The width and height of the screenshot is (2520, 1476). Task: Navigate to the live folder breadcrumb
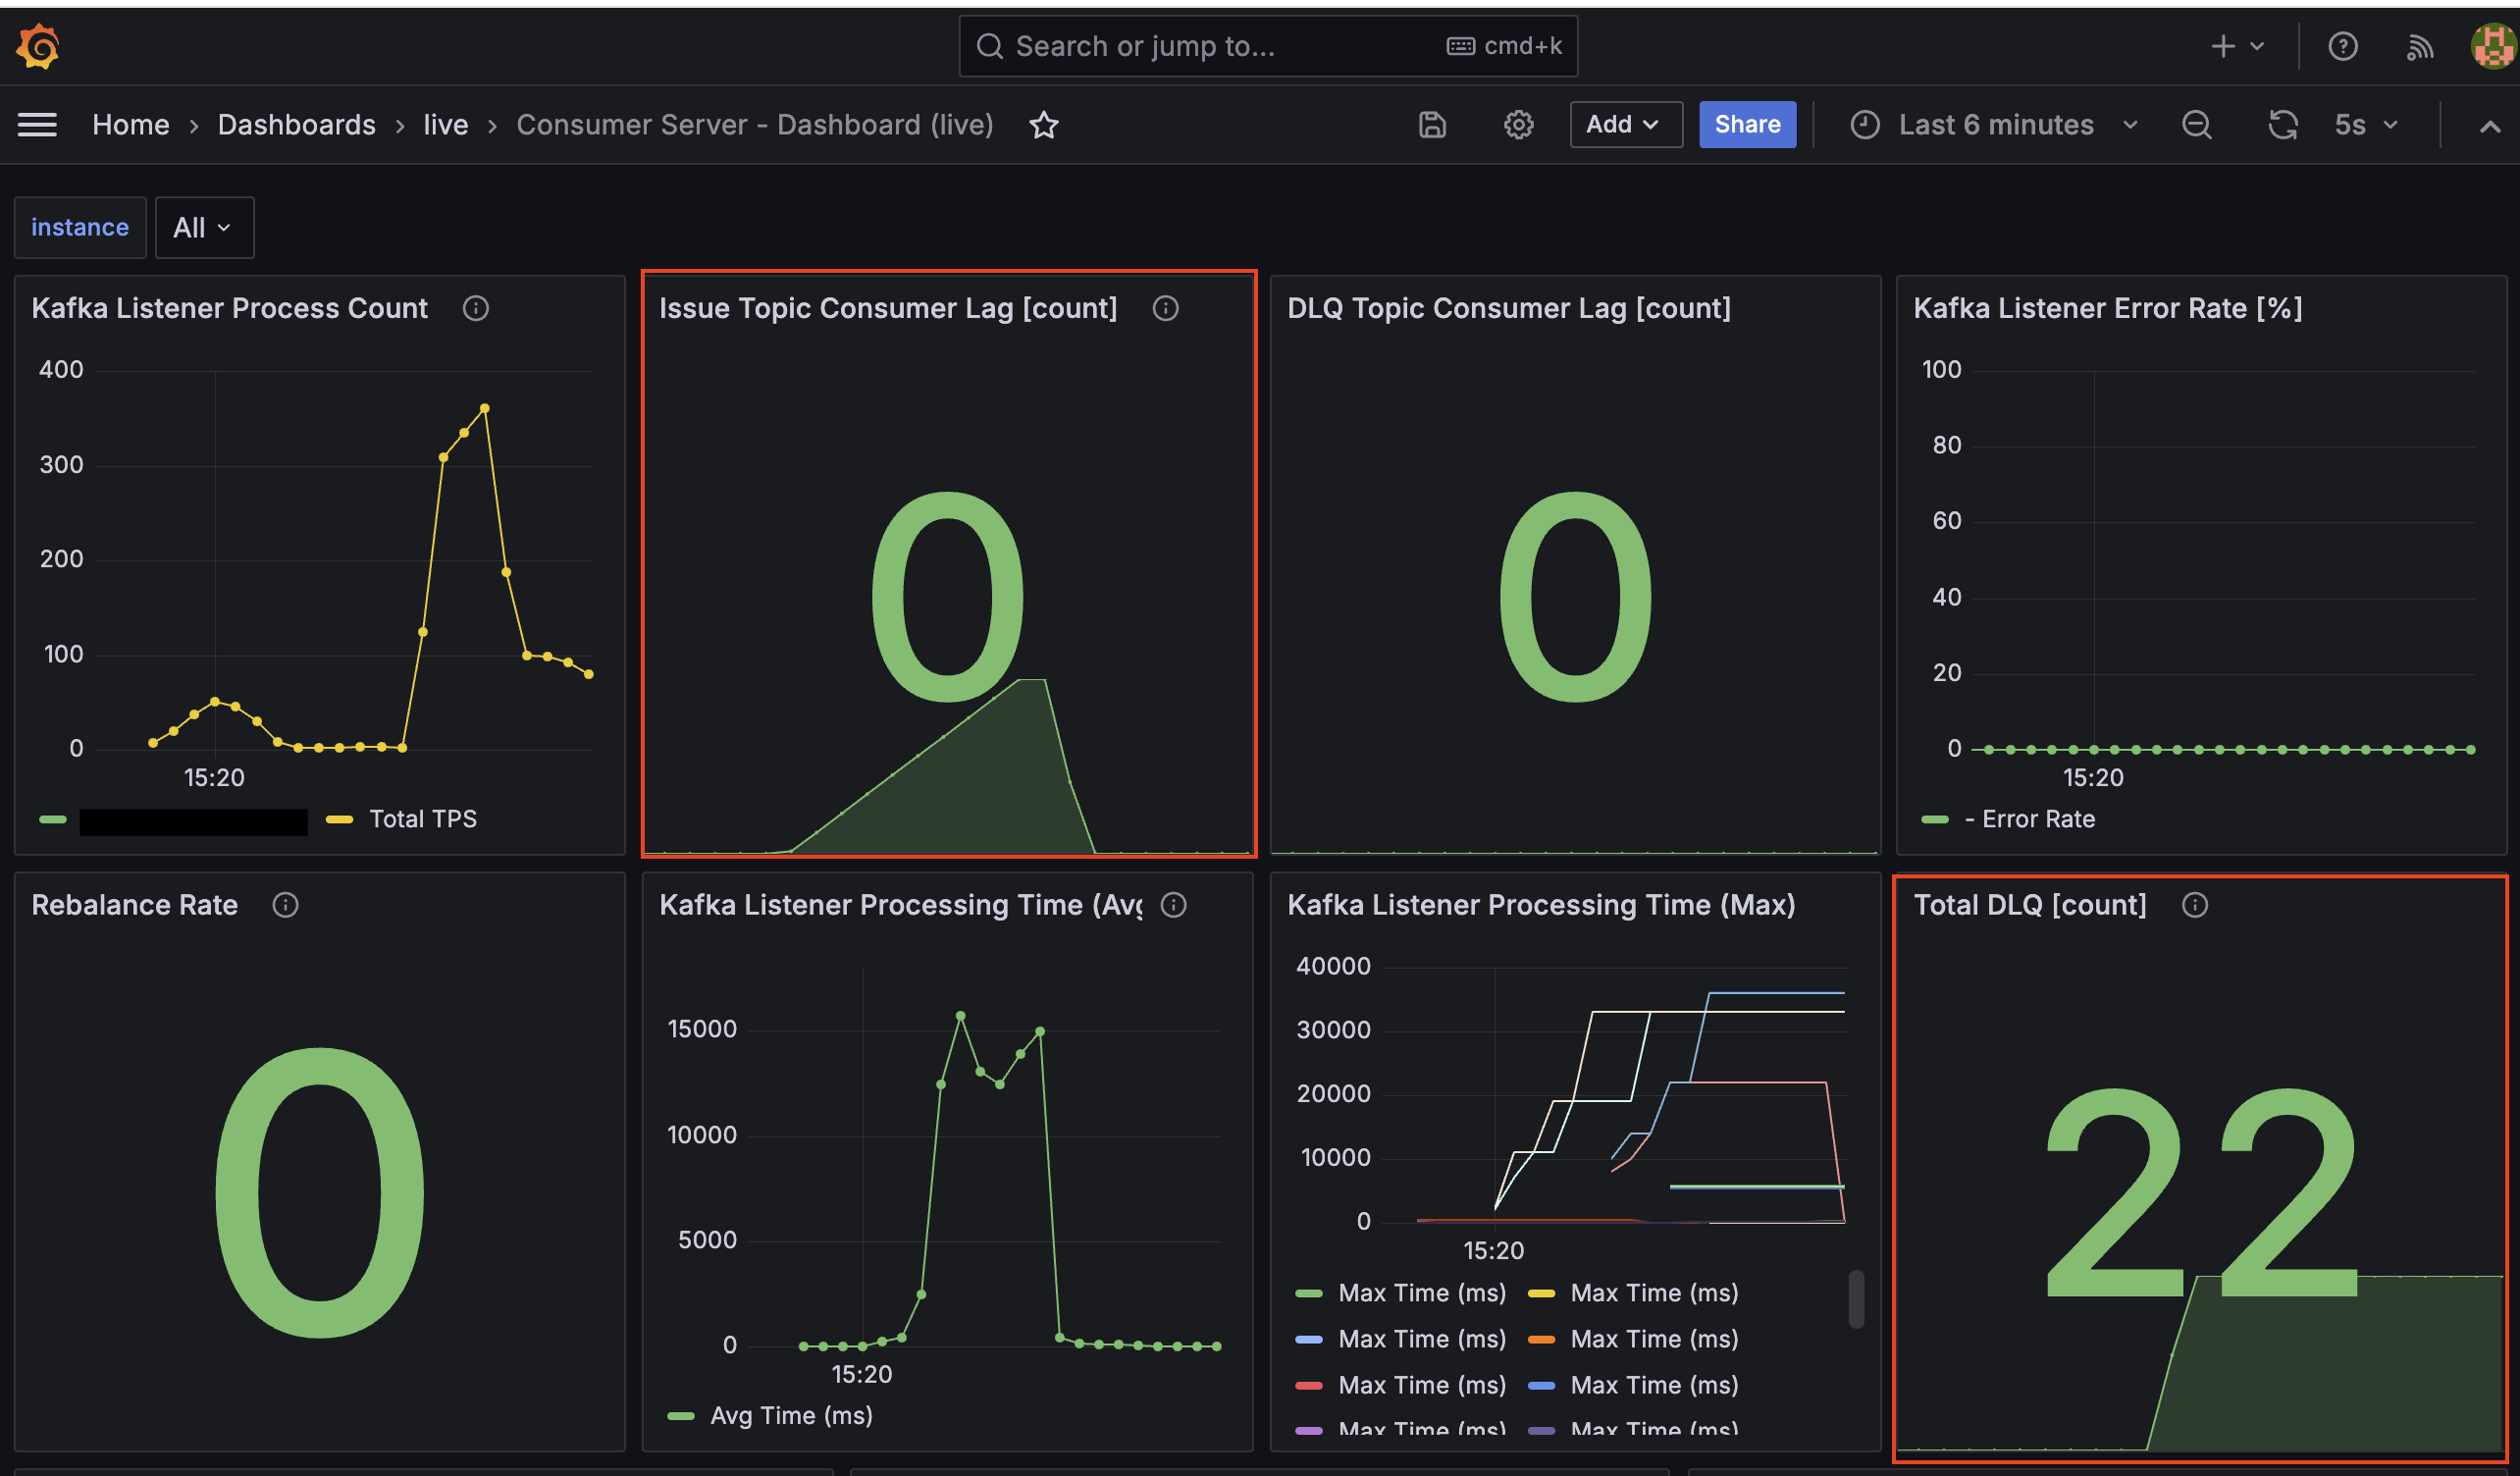(445, 125)
